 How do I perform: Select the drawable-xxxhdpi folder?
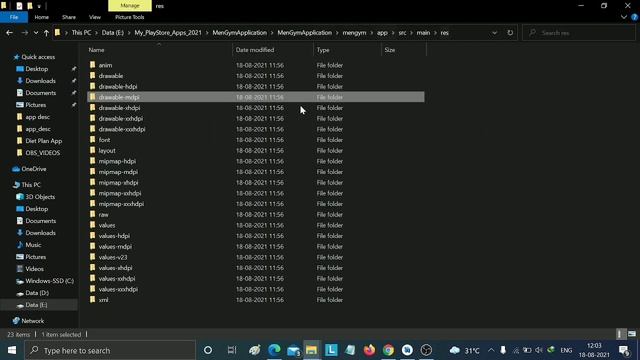point(122,129)
